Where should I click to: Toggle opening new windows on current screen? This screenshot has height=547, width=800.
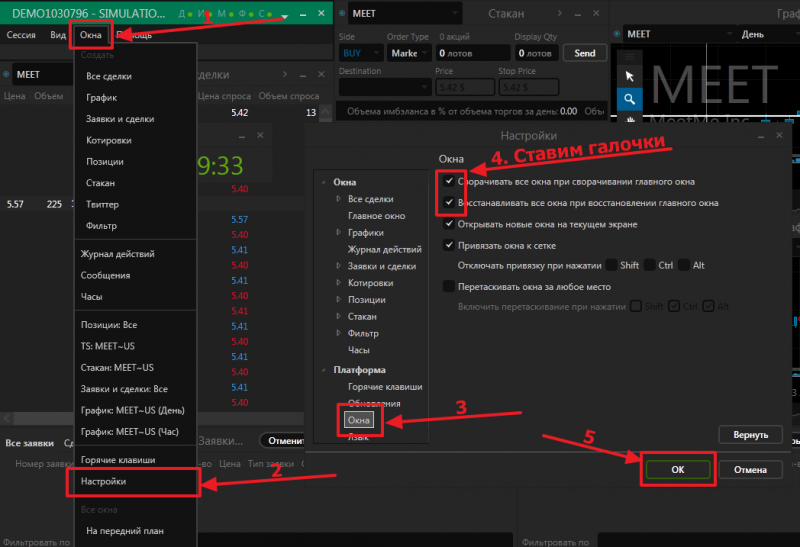448,224
